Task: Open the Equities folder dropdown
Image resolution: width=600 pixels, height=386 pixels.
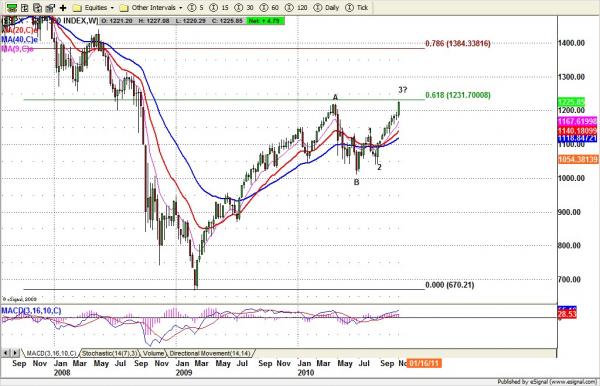Action: tap(93, 8)
